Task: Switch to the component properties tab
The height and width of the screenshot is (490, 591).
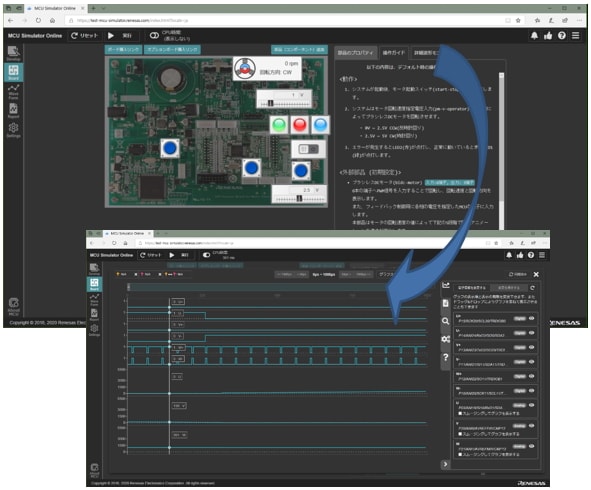Action: 355,53
